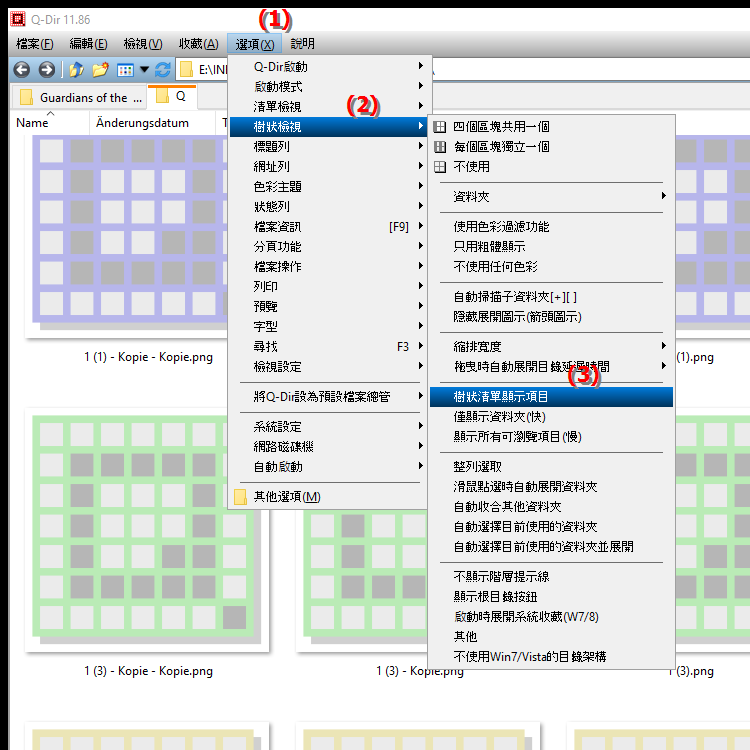Click the 不使用 tree view icon
Image resolution: width=750 pixels, height=750 pixels.
tap(440, 167)
